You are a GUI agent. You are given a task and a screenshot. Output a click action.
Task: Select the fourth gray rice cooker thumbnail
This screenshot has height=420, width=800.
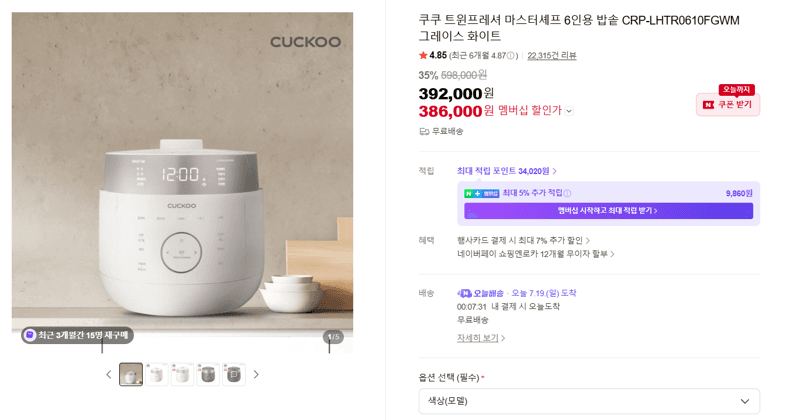(x=208, y=375)
